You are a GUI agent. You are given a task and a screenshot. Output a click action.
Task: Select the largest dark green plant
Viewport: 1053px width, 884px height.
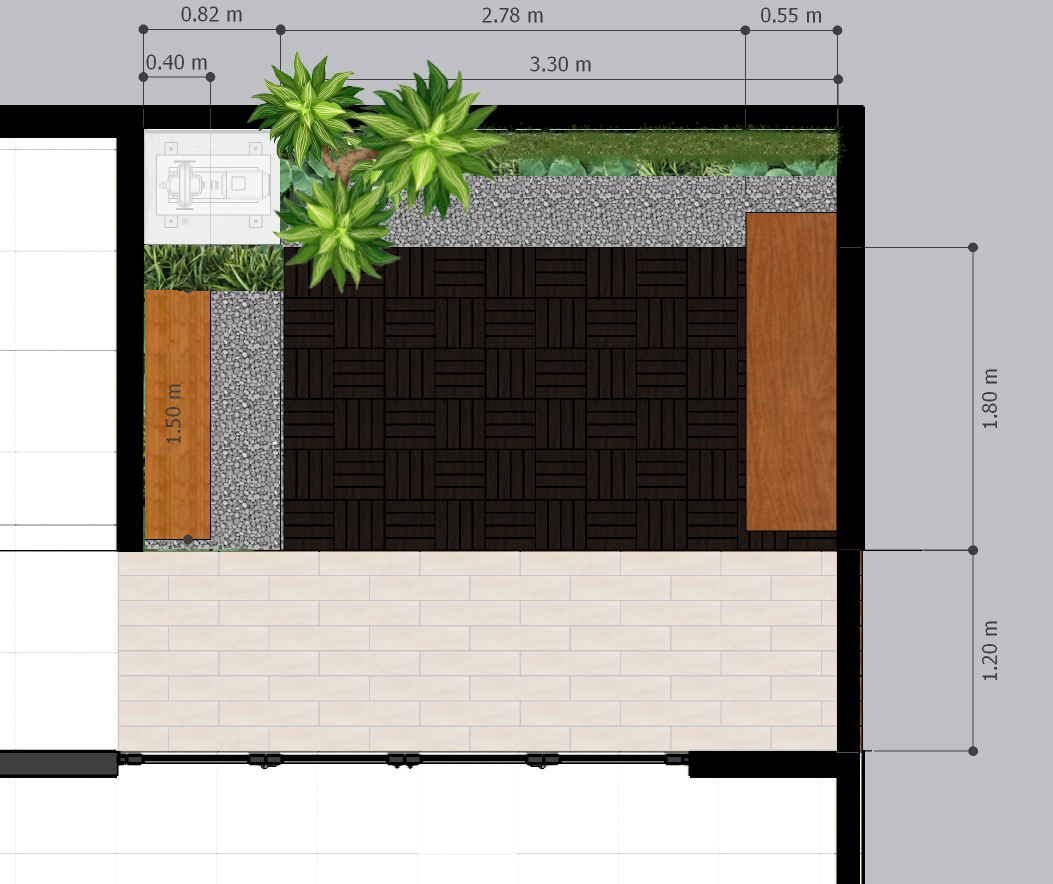428,140
